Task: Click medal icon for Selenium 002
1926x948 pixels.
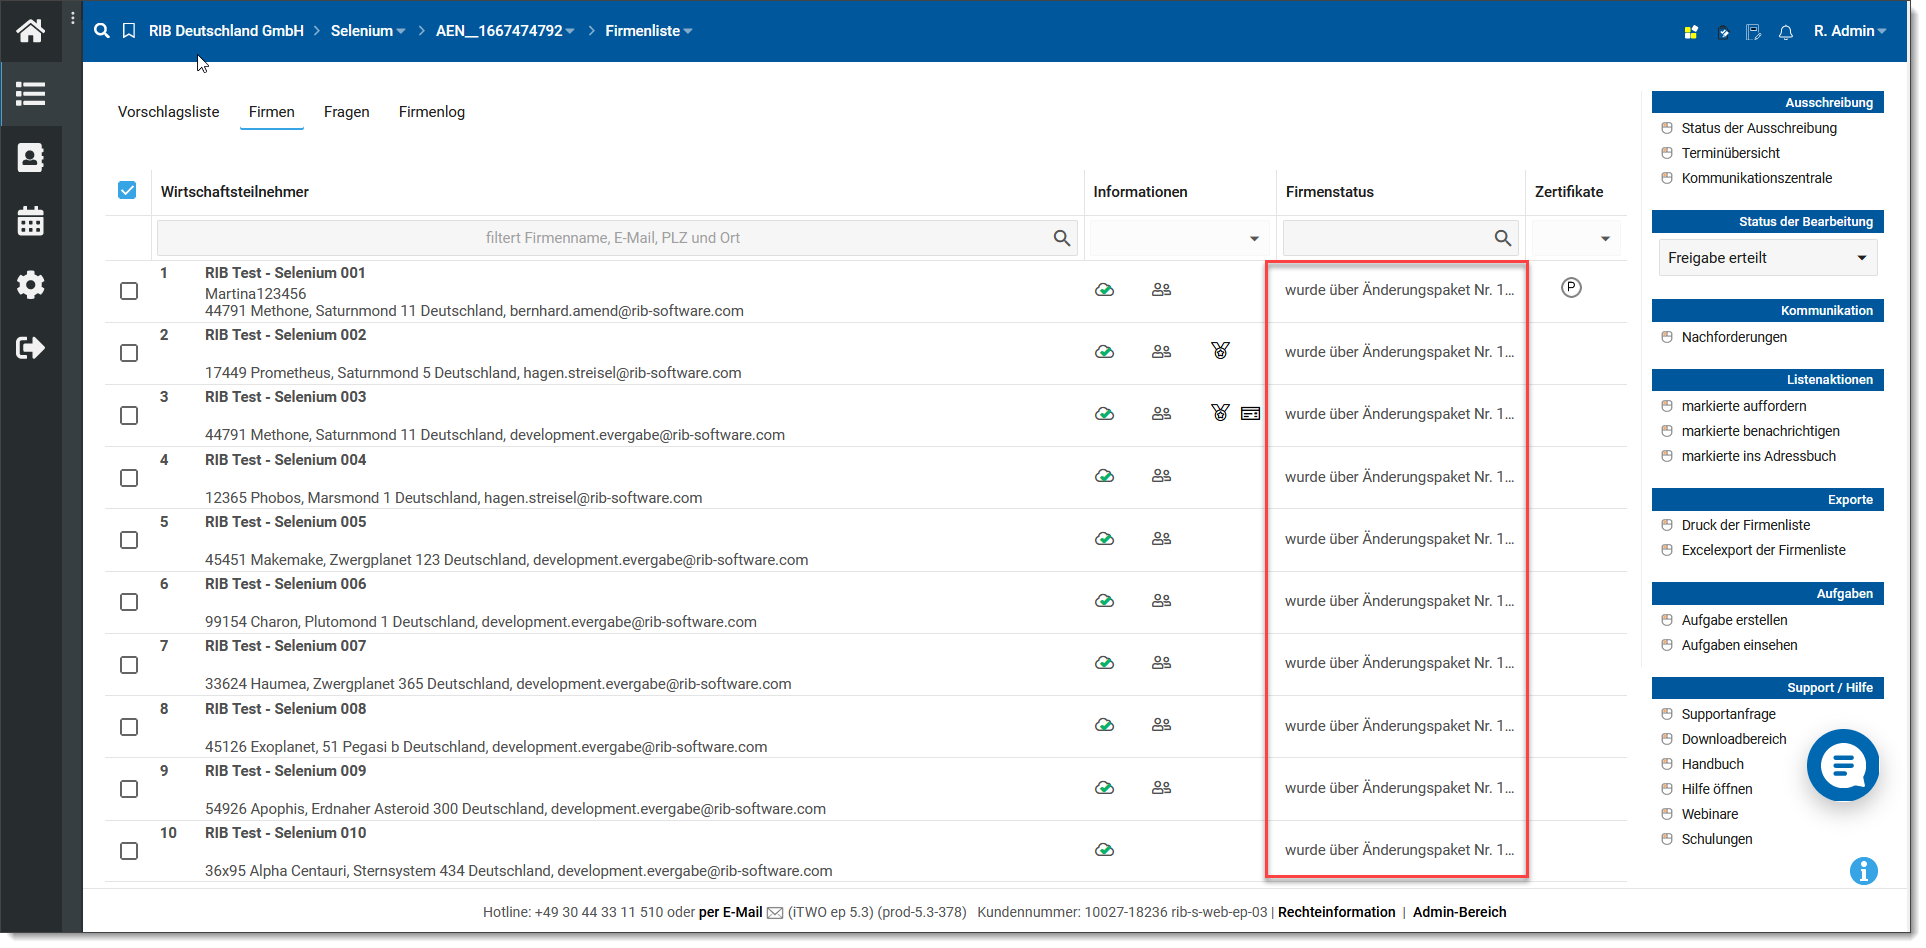Action: (1220, 351)
